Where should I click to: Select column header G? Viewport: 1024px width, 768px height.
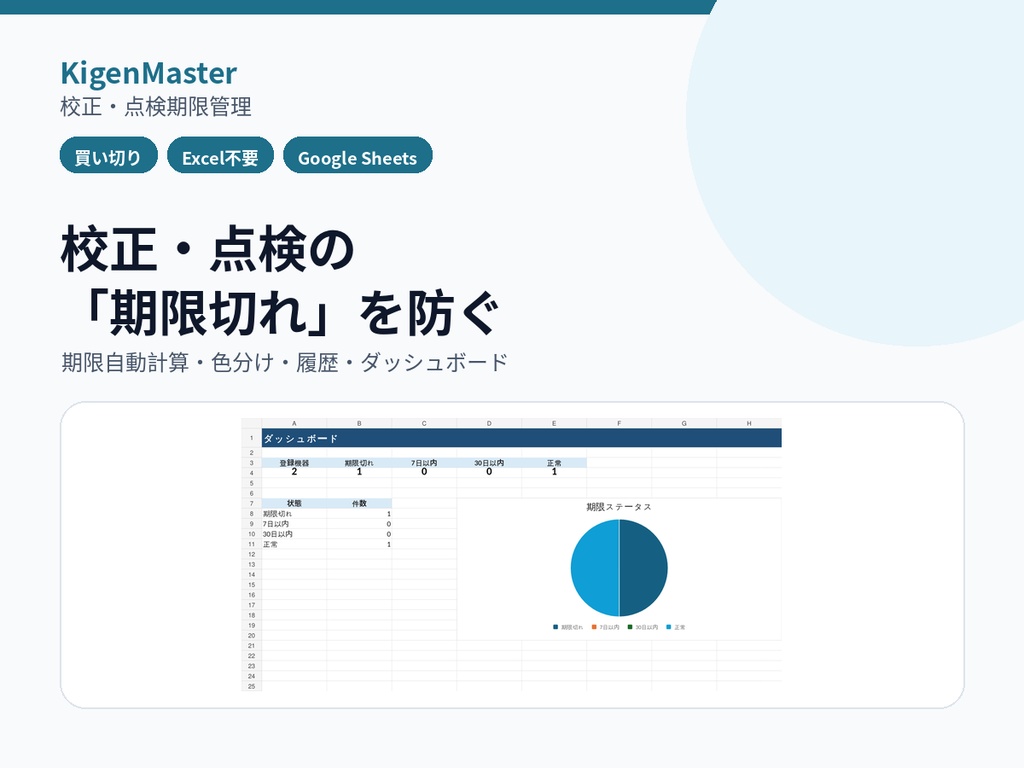coord(684,423)
